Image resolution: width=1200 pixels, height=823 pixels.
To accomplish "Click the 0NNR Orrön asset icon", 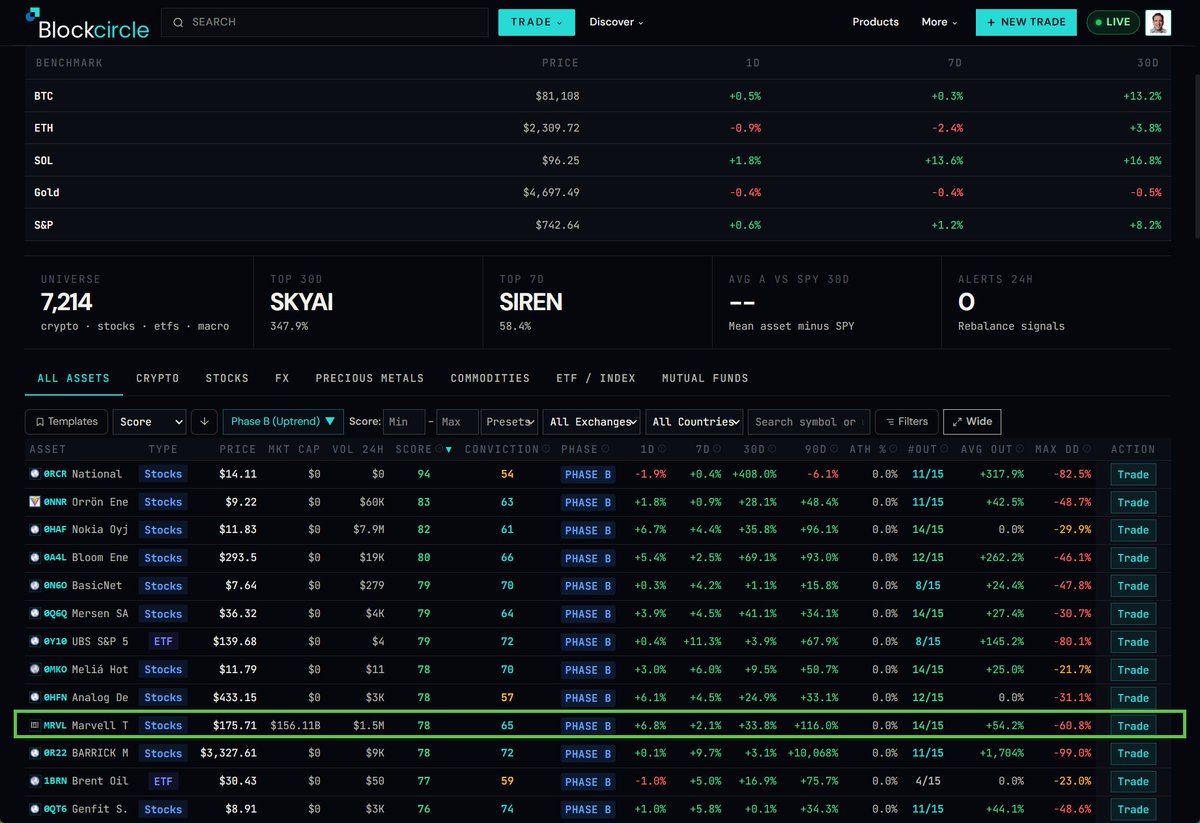I will tap(35, 502).
